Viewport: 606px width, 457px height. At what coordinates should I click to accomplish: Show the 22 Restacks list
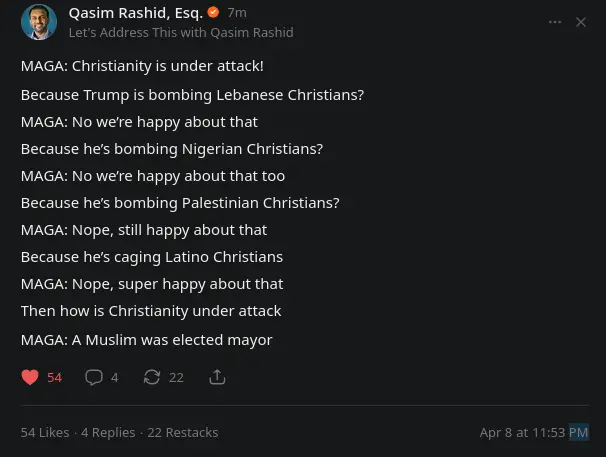click(x=182, y=432)
